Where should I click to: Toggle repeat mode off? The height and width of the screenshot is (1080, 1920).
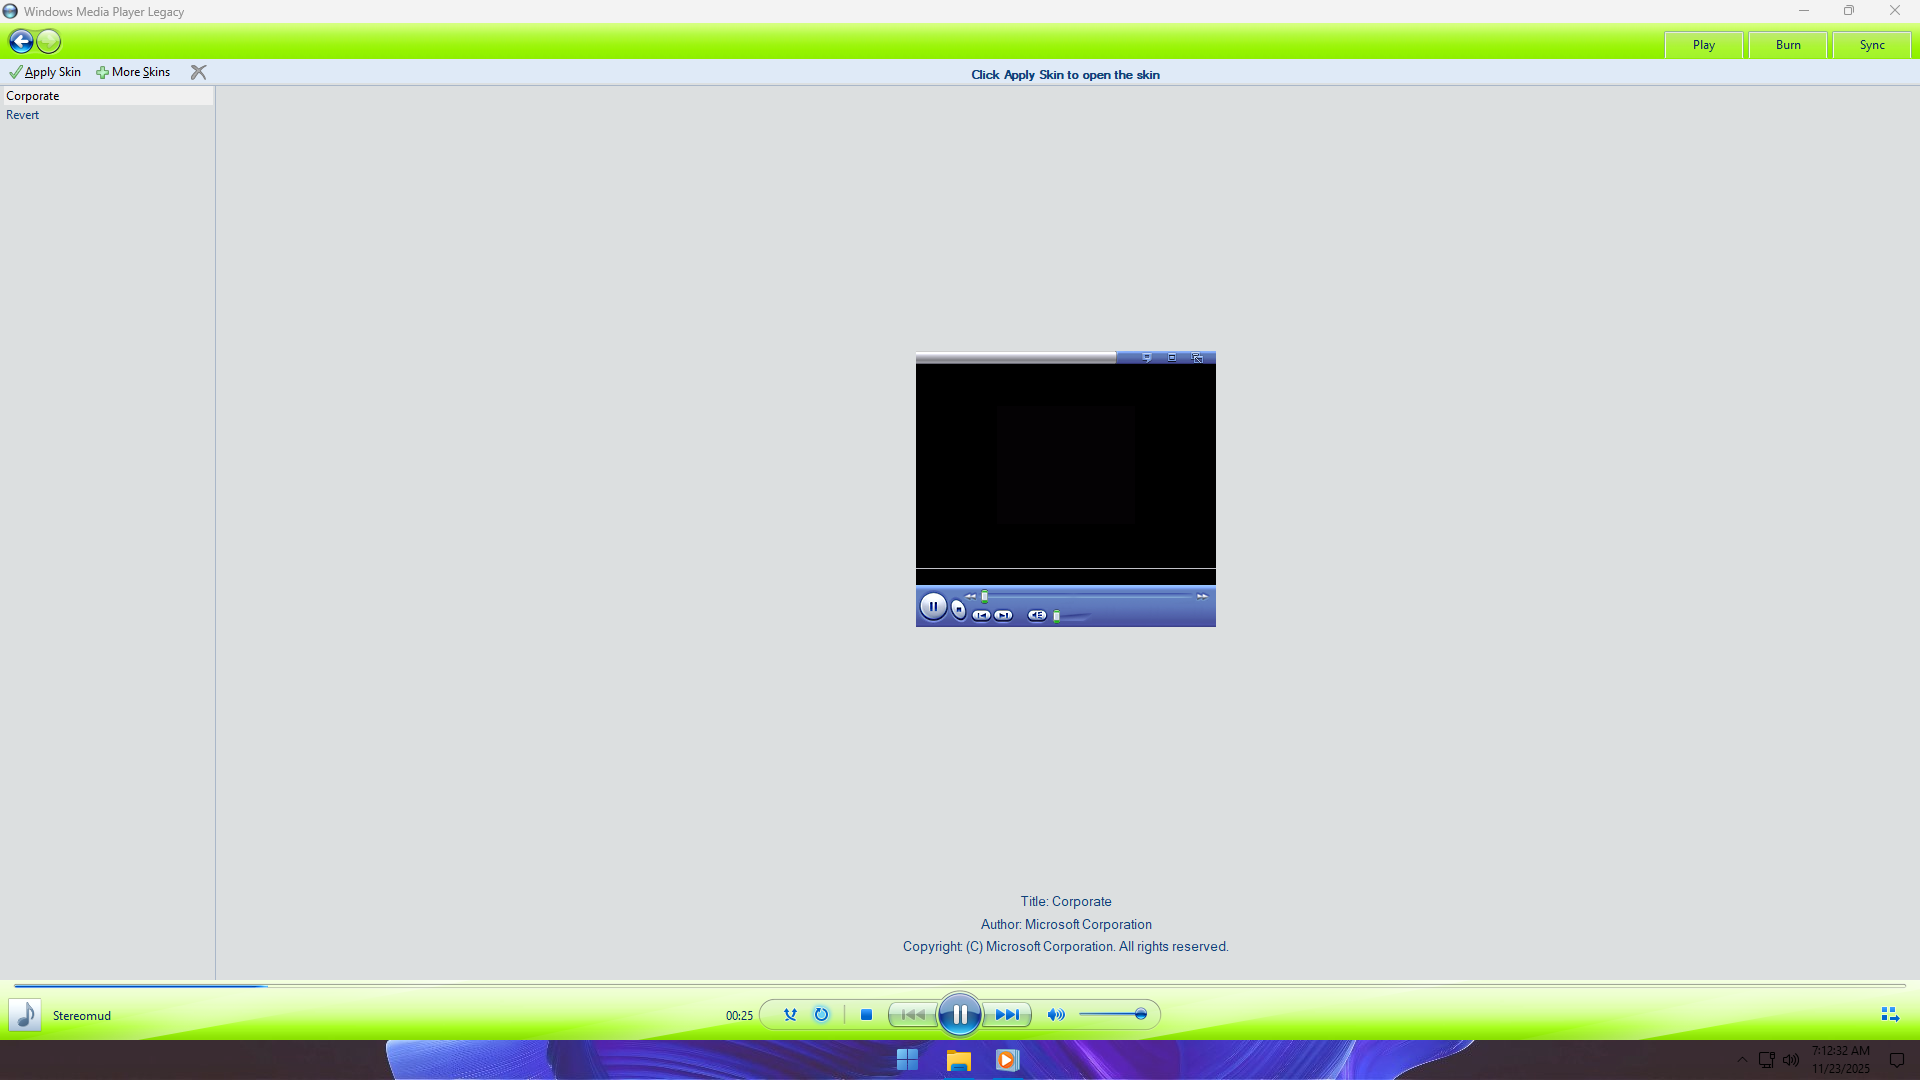coord(821,1015)
